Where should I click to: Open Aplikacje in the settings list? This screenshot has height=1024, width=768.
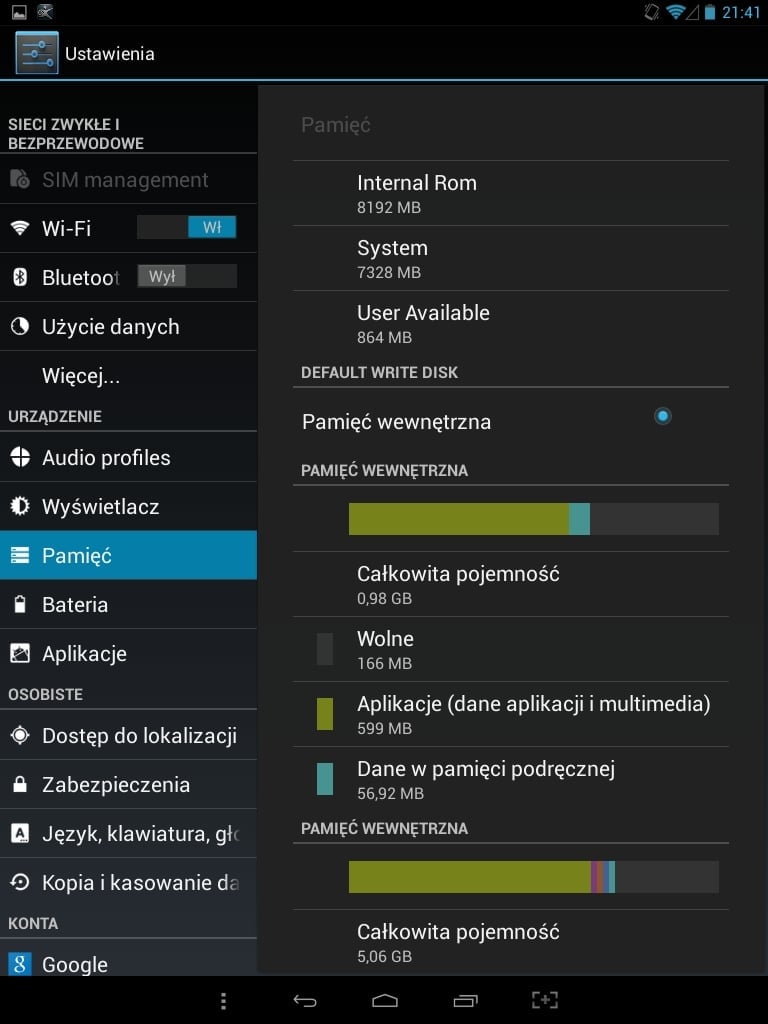pyautogui.click(x=129, y=653)
